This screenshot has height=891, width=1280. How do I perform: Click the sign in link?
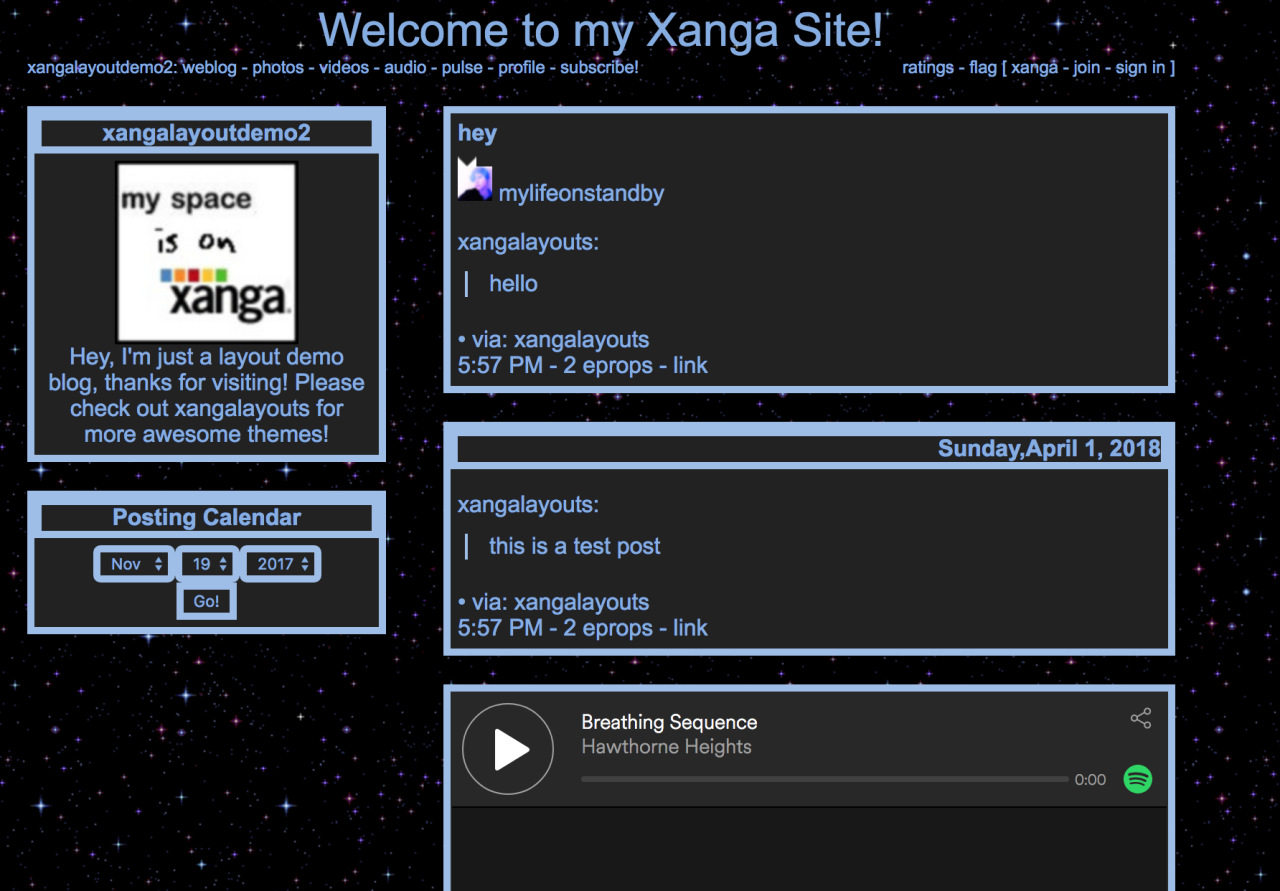(1140, 68)
